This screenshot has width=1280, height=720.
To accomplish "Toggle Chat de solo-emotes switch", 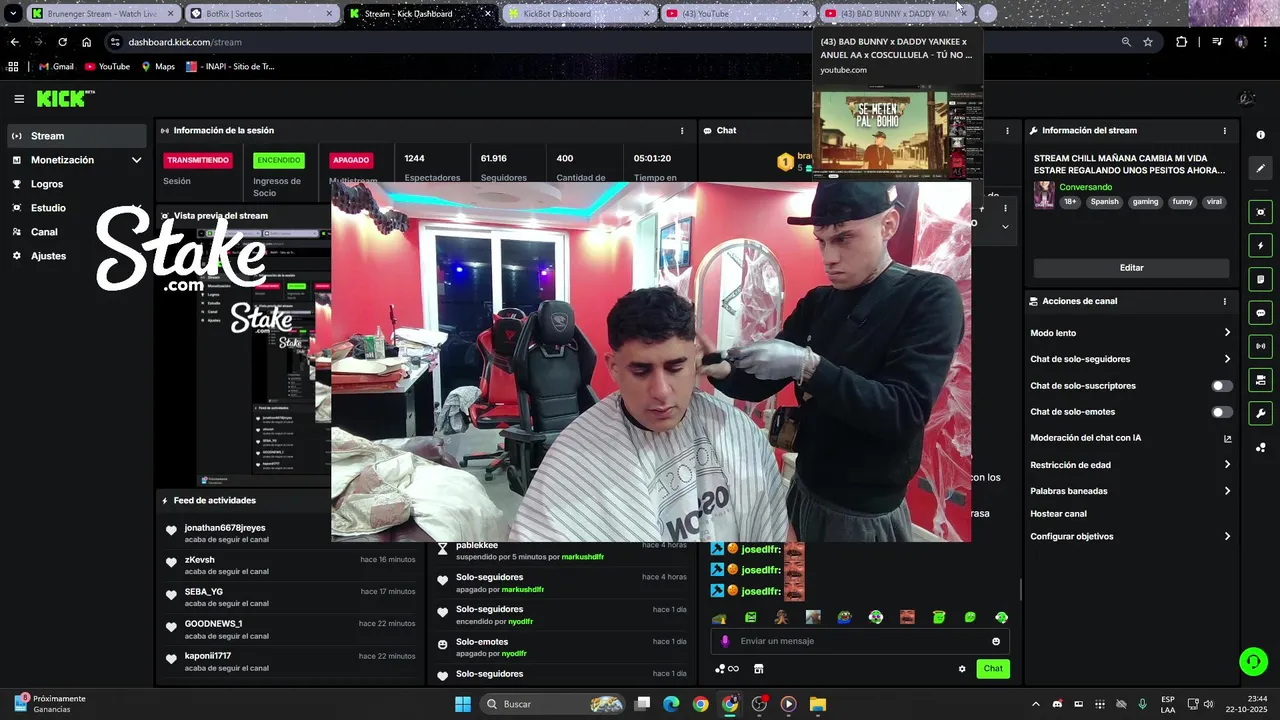I will [1222, 412].
